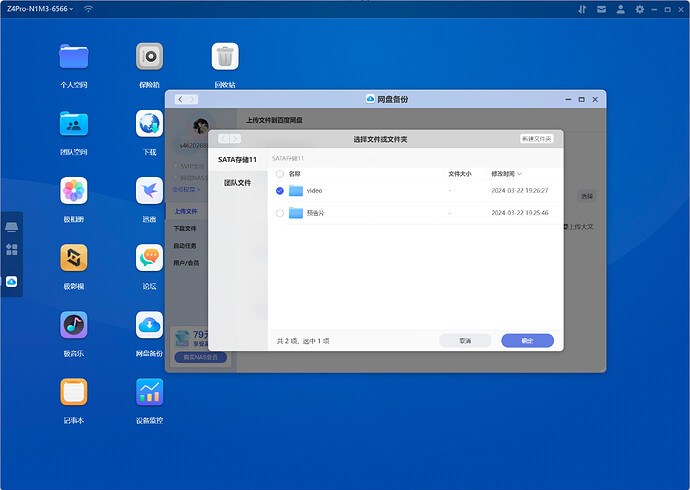Open the 设备监控 device monitor icon
Image resolution: width=690 pixels, height=490 pixels.
pos(149,392)
